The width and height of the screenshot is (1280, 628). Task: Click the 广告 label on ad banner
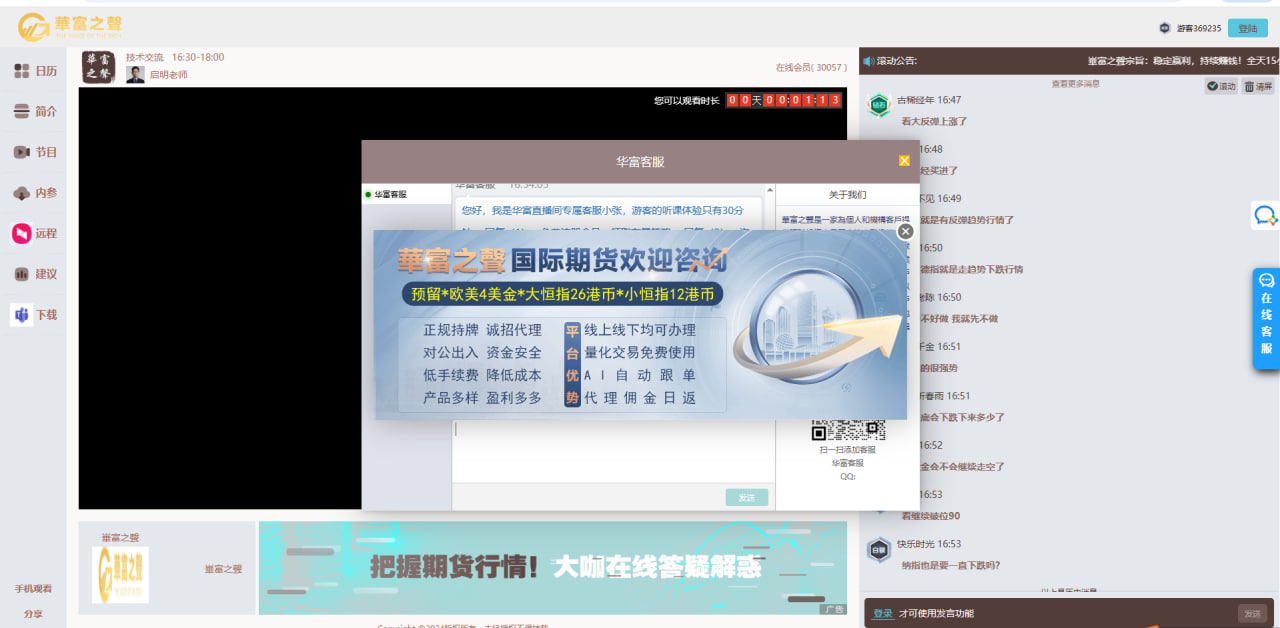tap(833, 609)
